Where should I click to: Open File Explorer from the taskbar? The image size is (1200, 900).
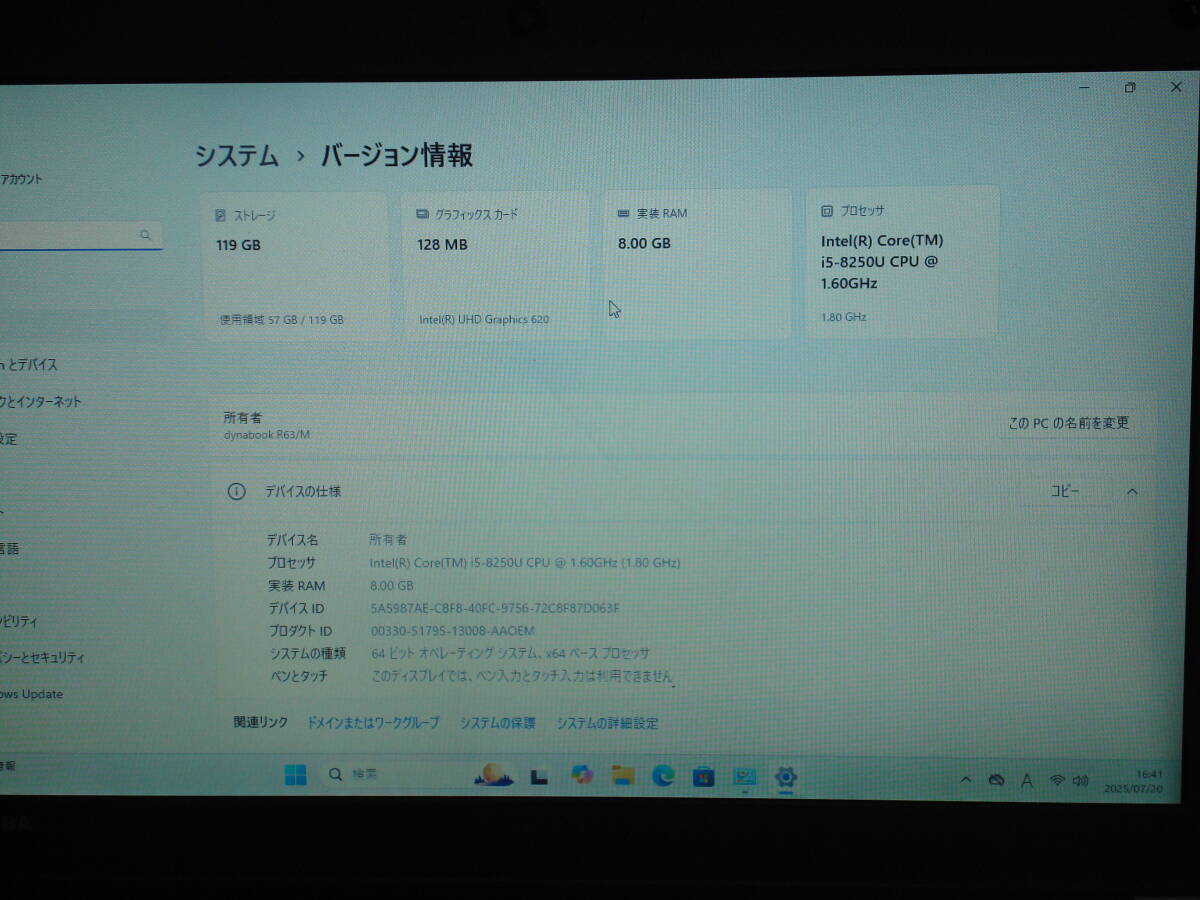coord(623,775)
